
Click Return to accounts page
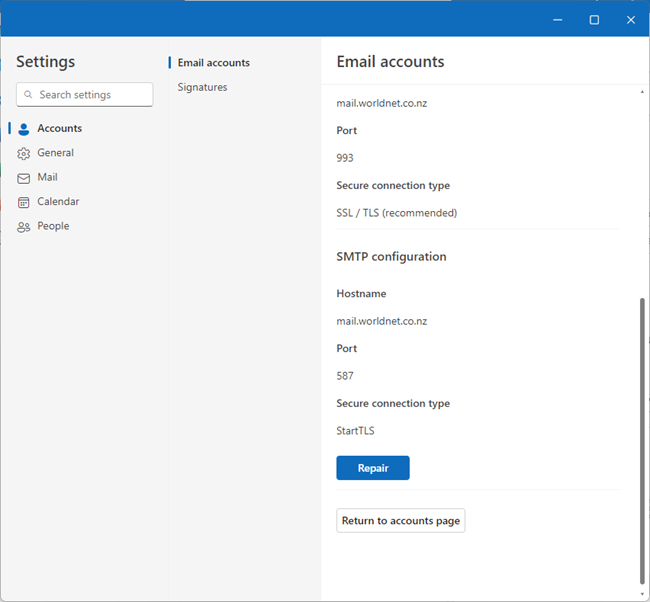tap(400, 521)
